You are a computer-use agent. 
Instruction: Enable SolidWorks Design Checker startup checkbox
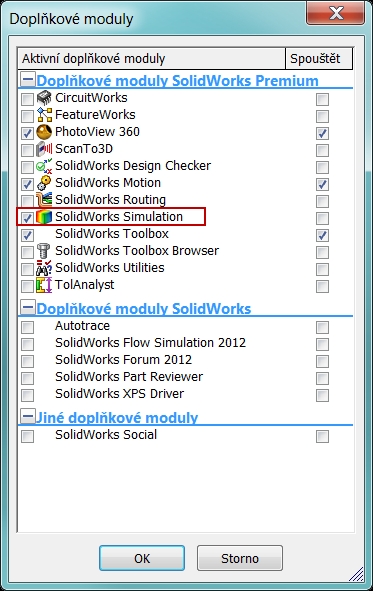[322, 167]
